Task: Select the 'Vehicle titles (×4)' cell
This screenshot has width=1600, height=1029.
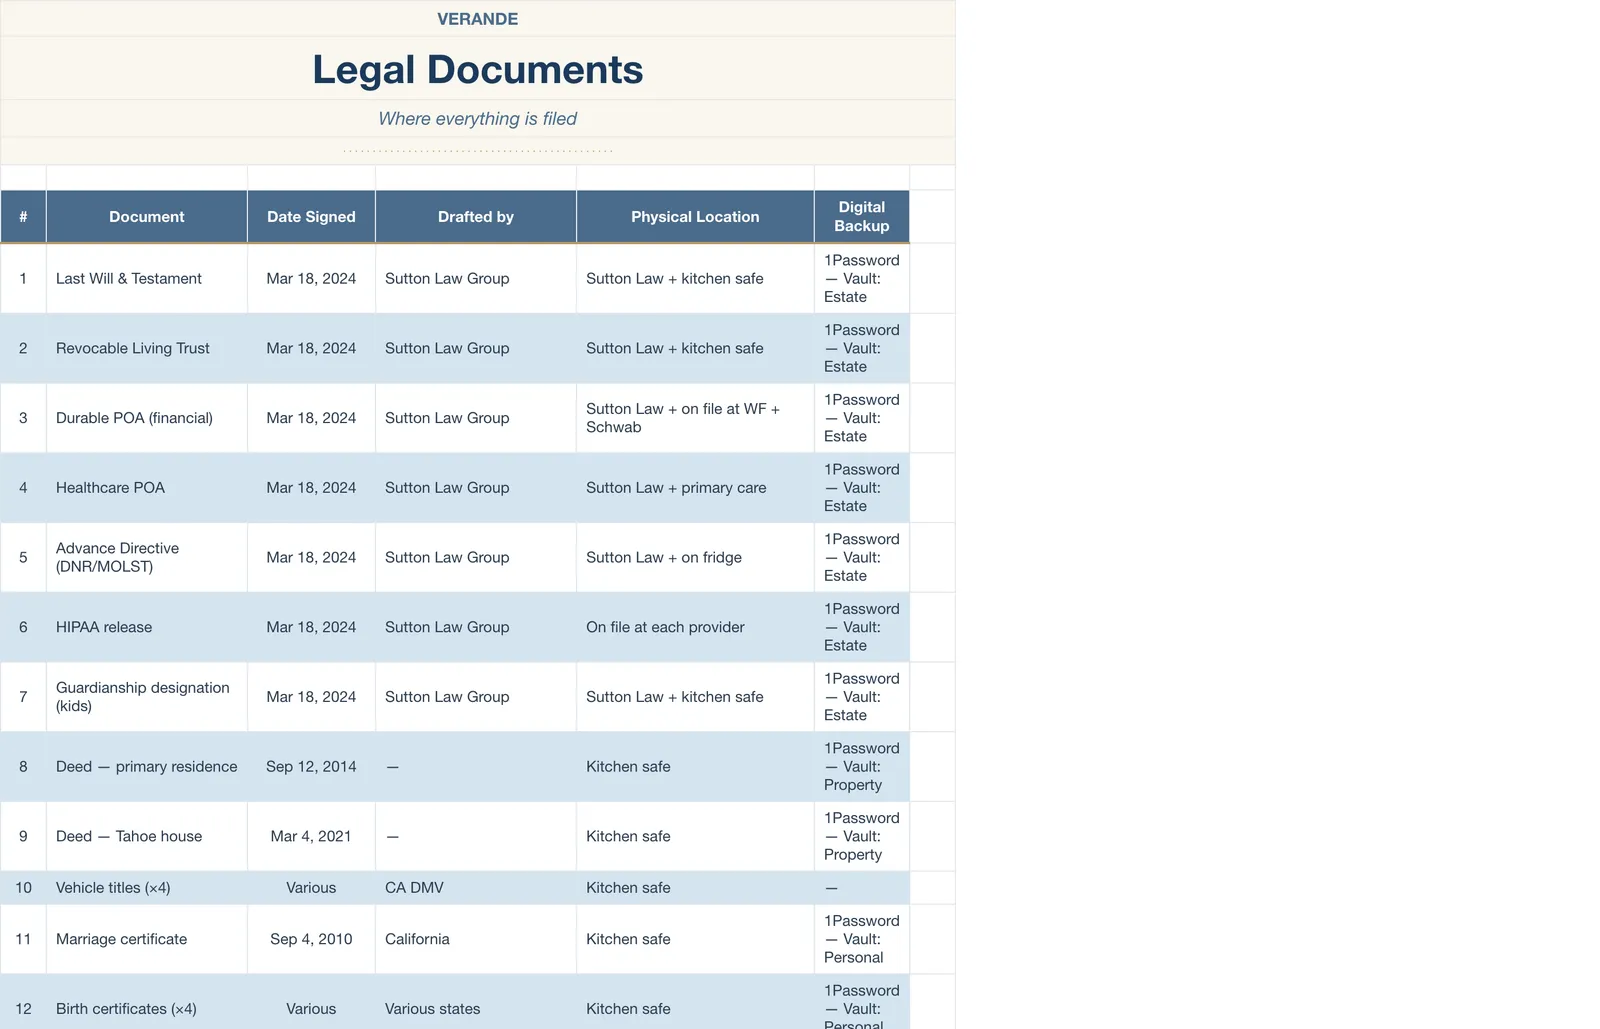Action: [x=147, y=888]
